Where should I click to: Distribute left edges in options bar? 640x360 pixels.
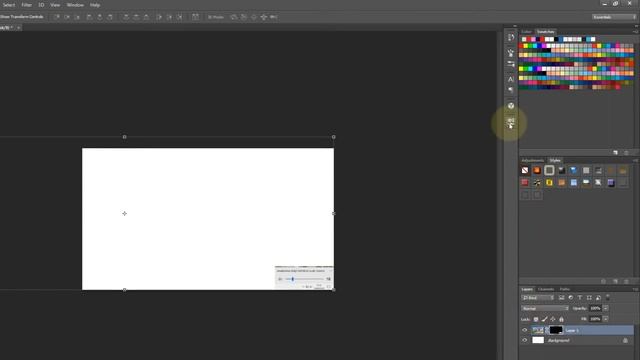click(x=159, y=17)
